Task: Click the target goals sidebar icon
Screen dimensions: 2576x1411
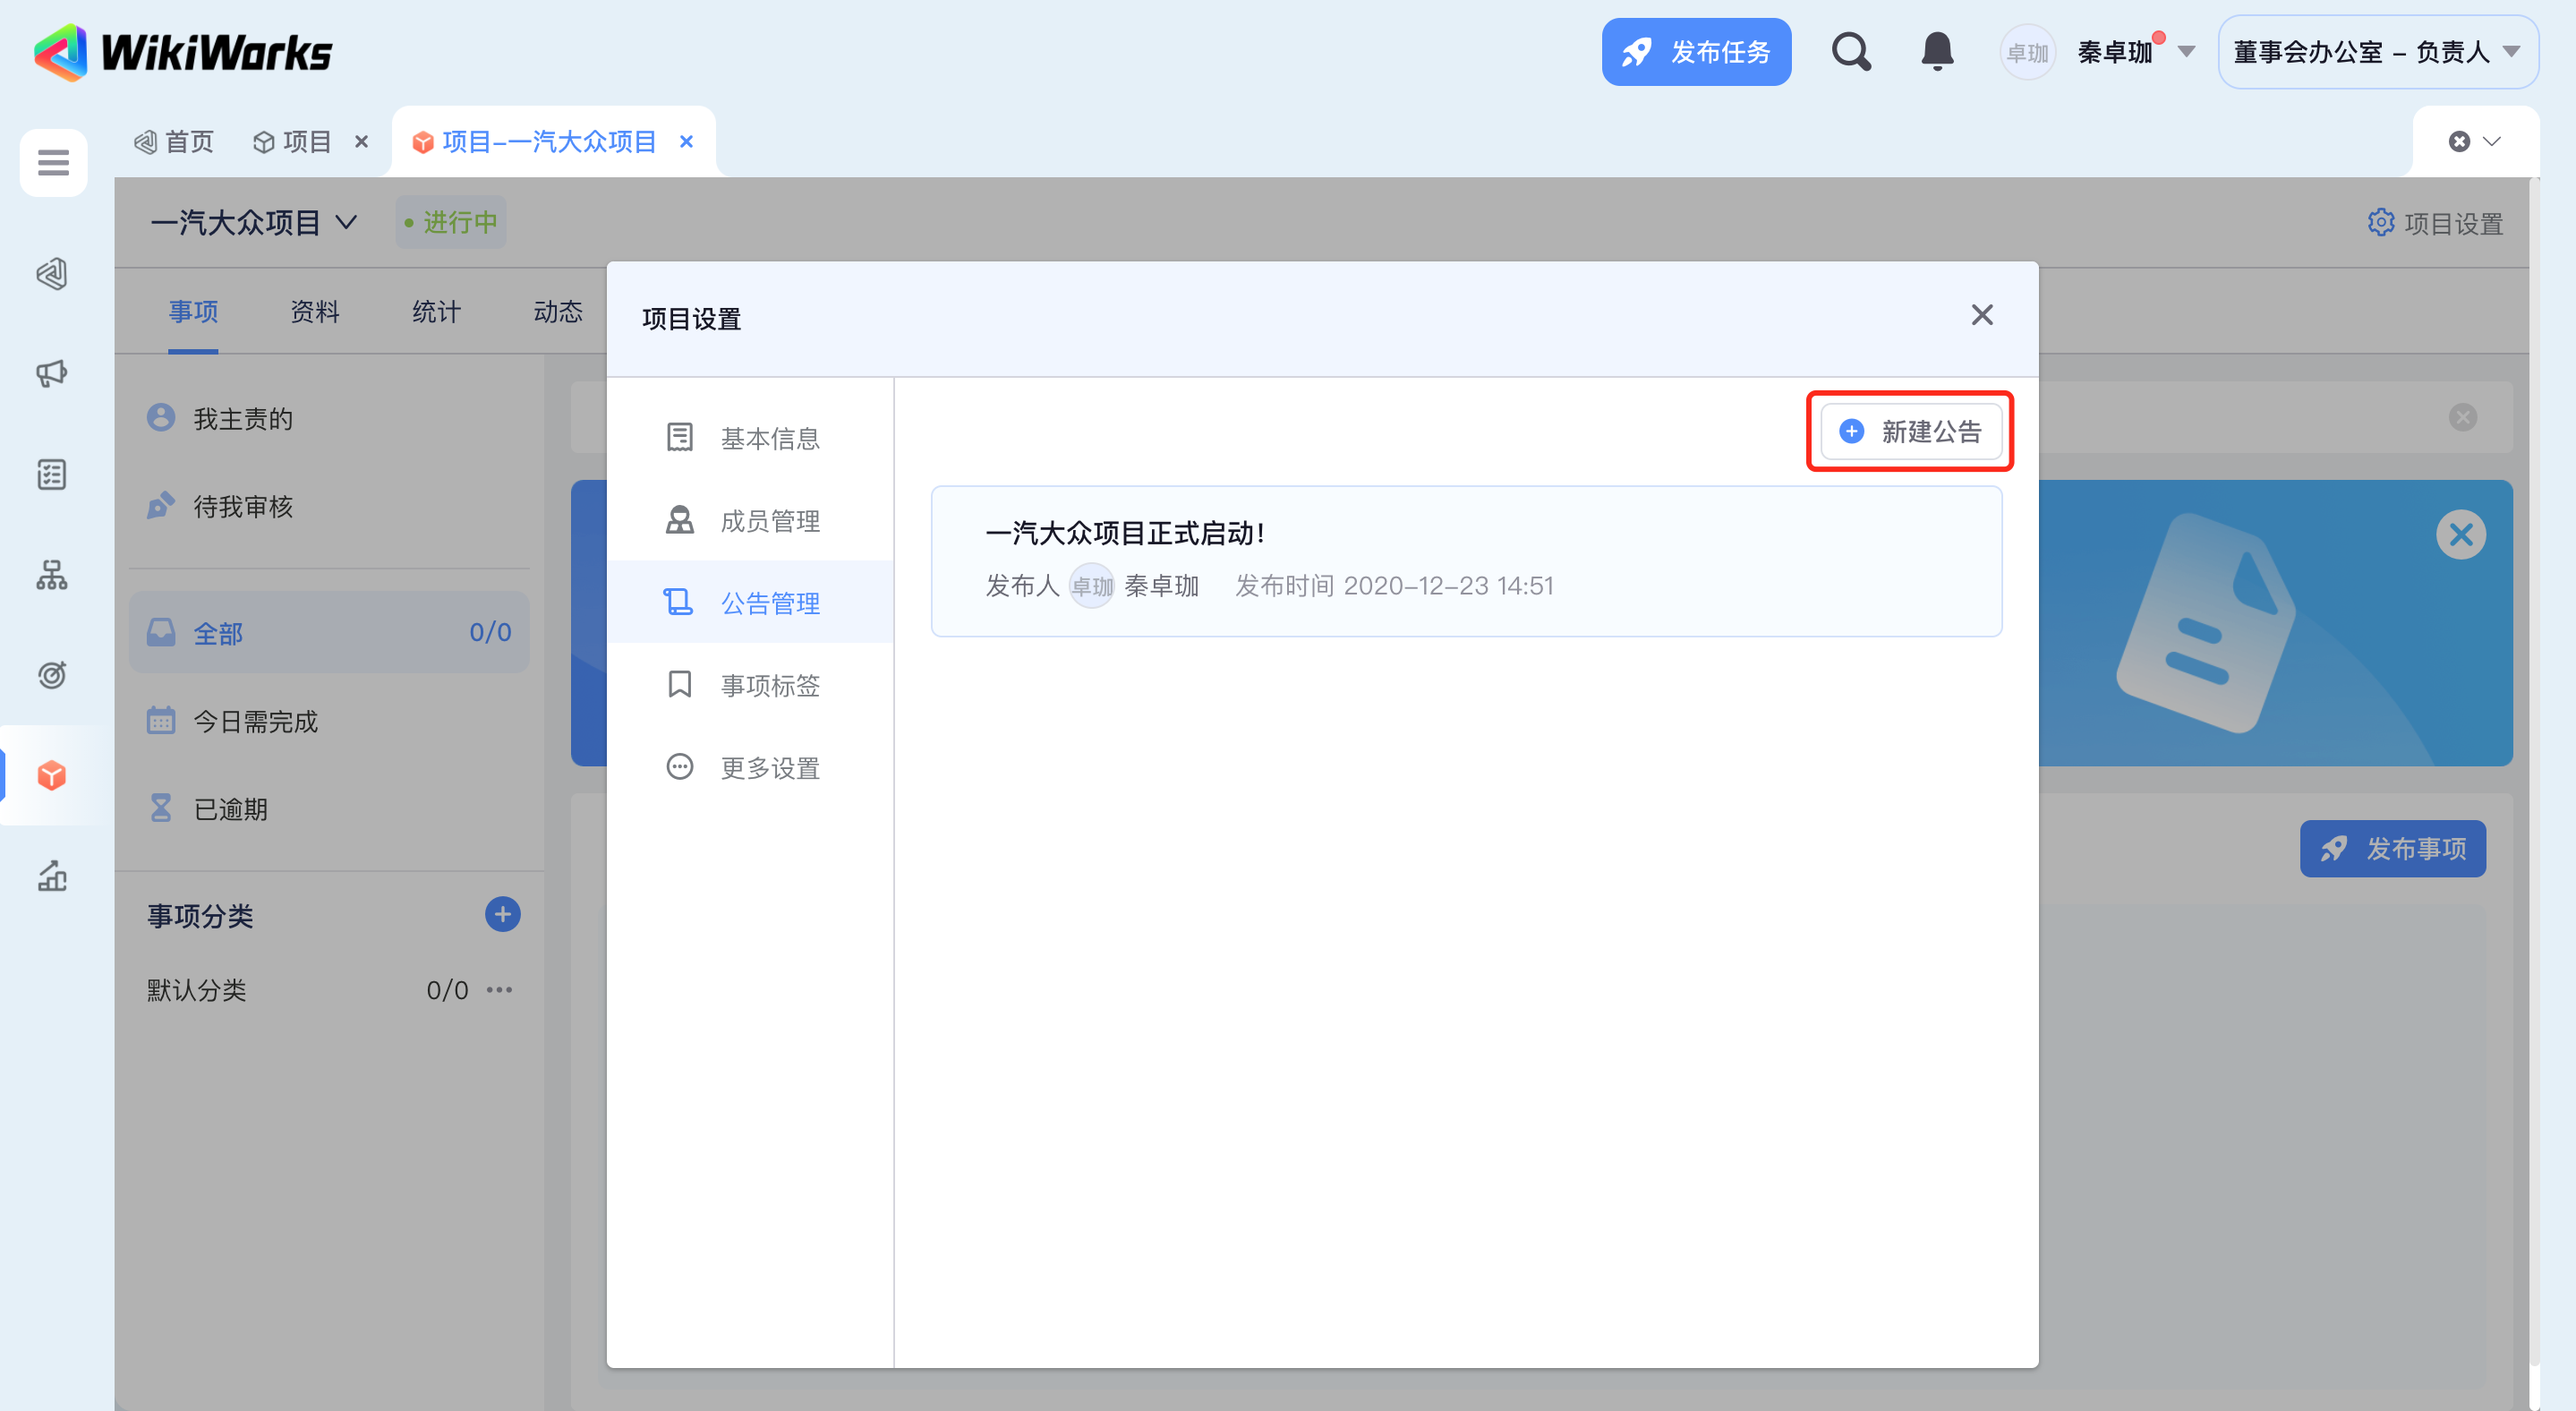Action: pos(52,675)
